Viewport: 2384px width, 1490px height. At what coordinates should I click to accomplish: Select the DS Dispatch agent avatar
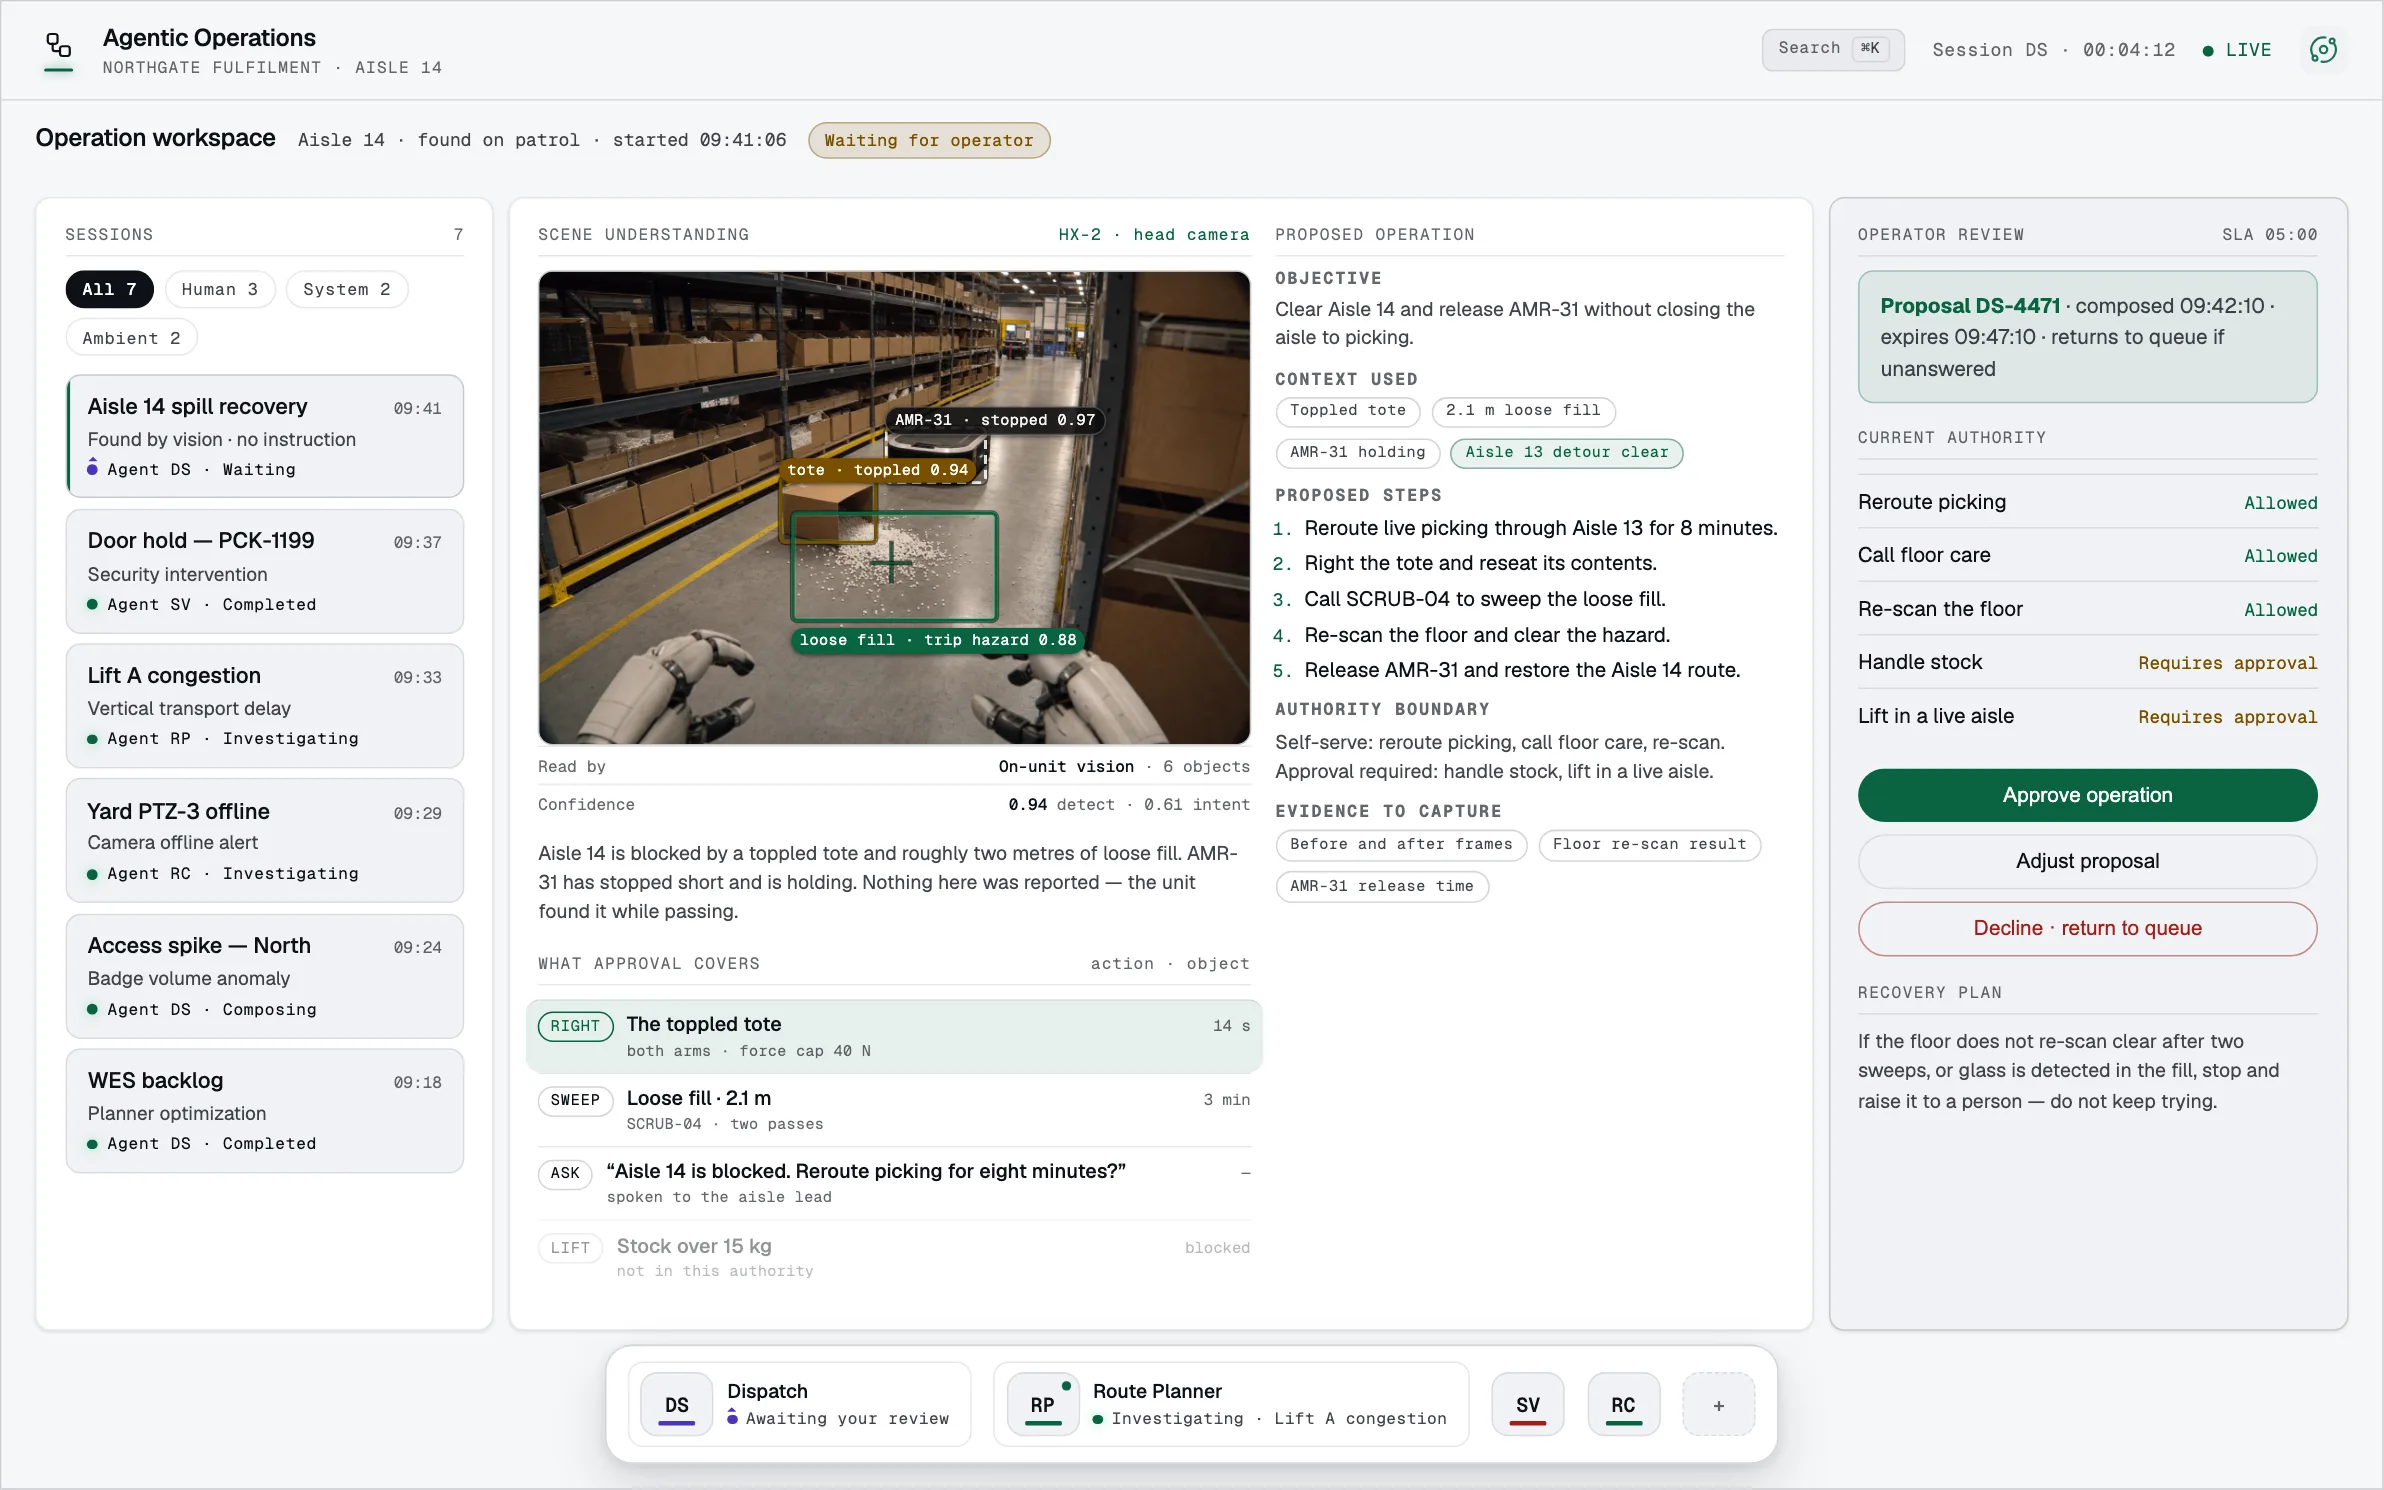(677, 1405)
